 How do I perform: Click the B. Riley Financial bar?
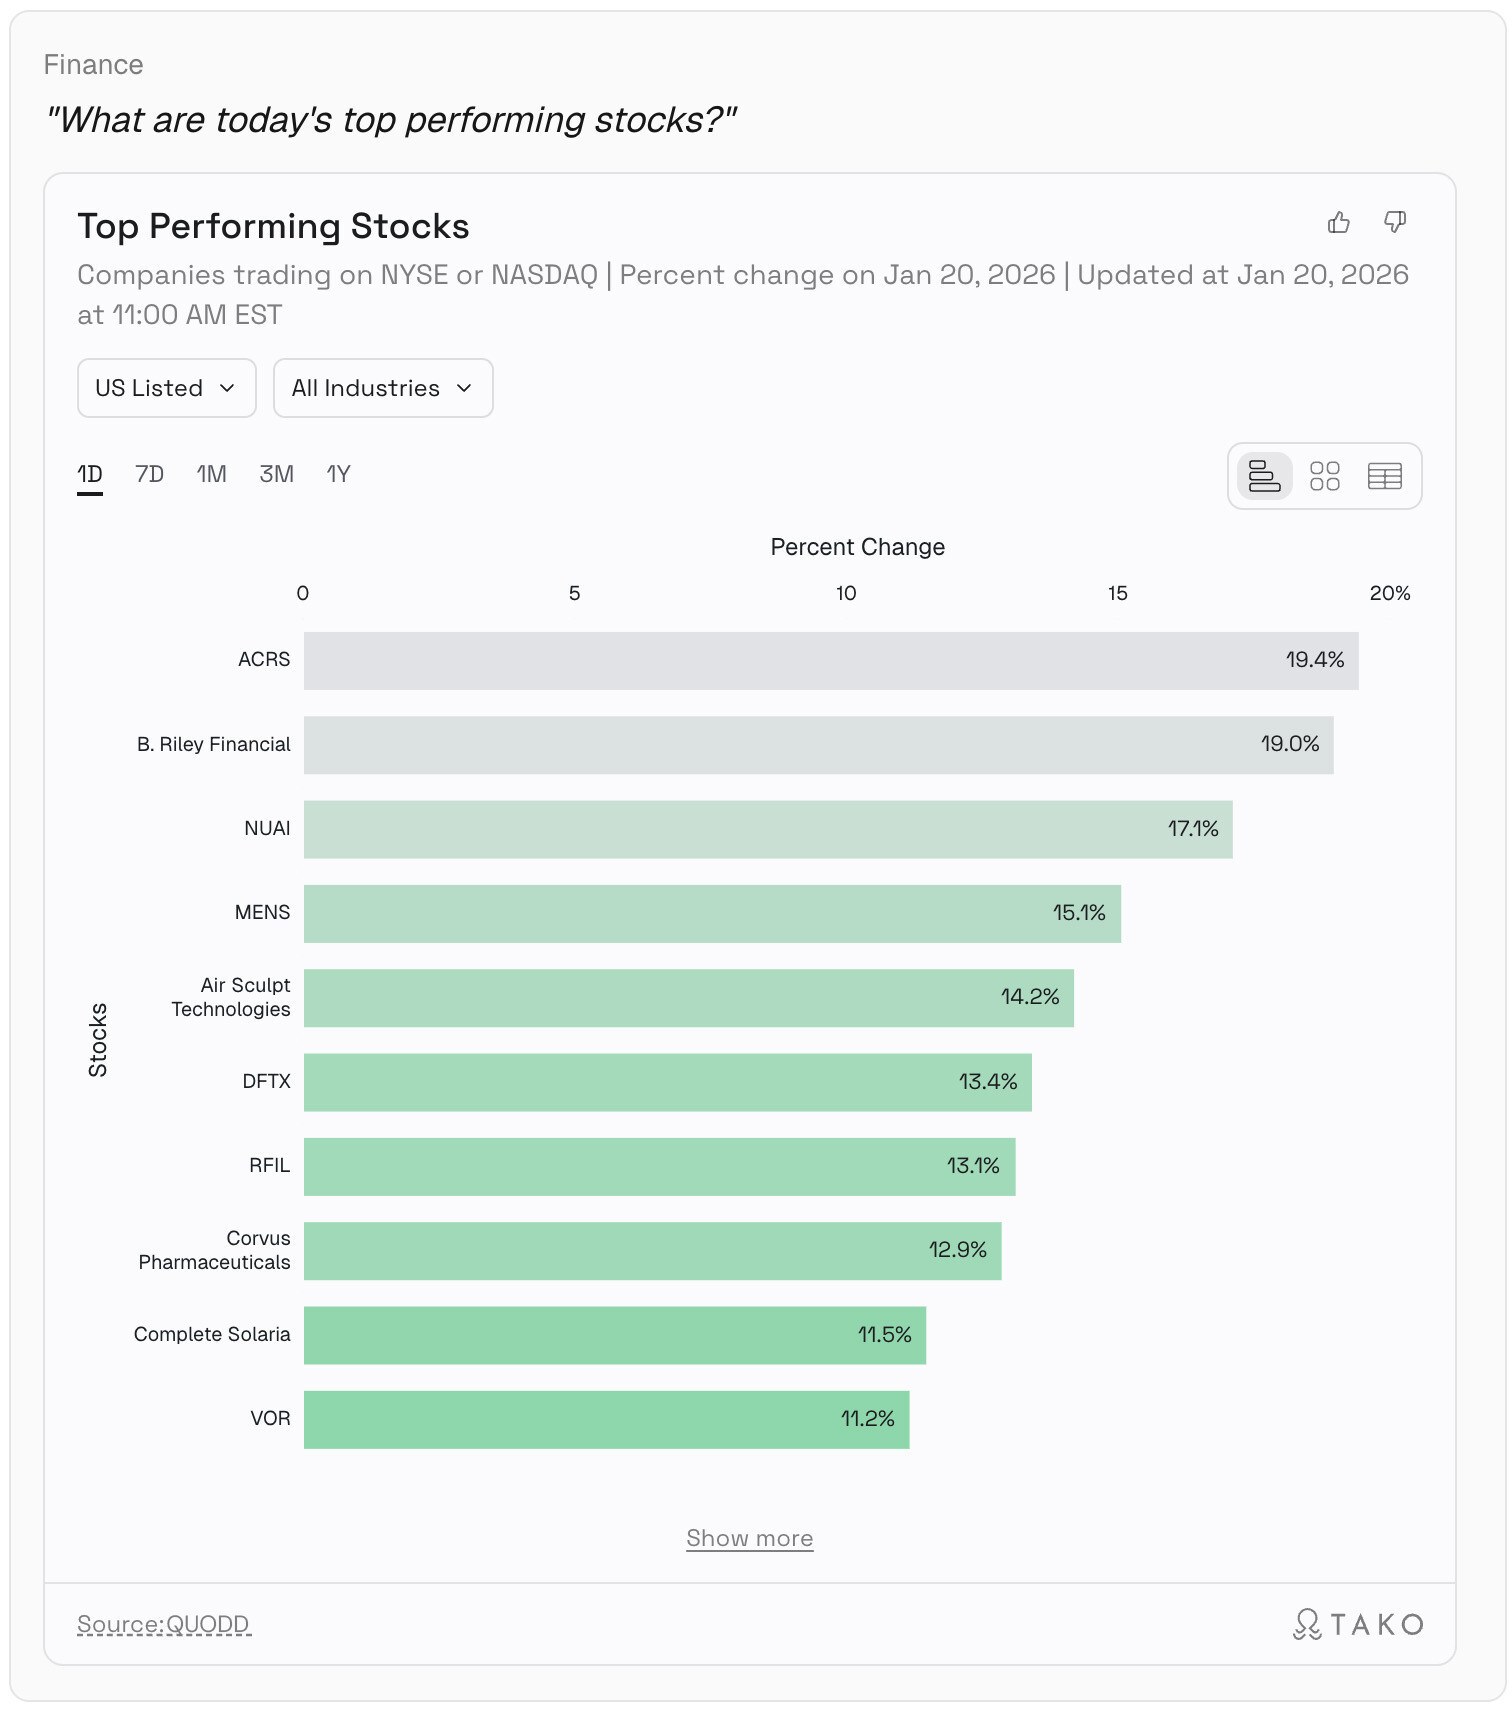pyautogui.click(x=818, y=745)
